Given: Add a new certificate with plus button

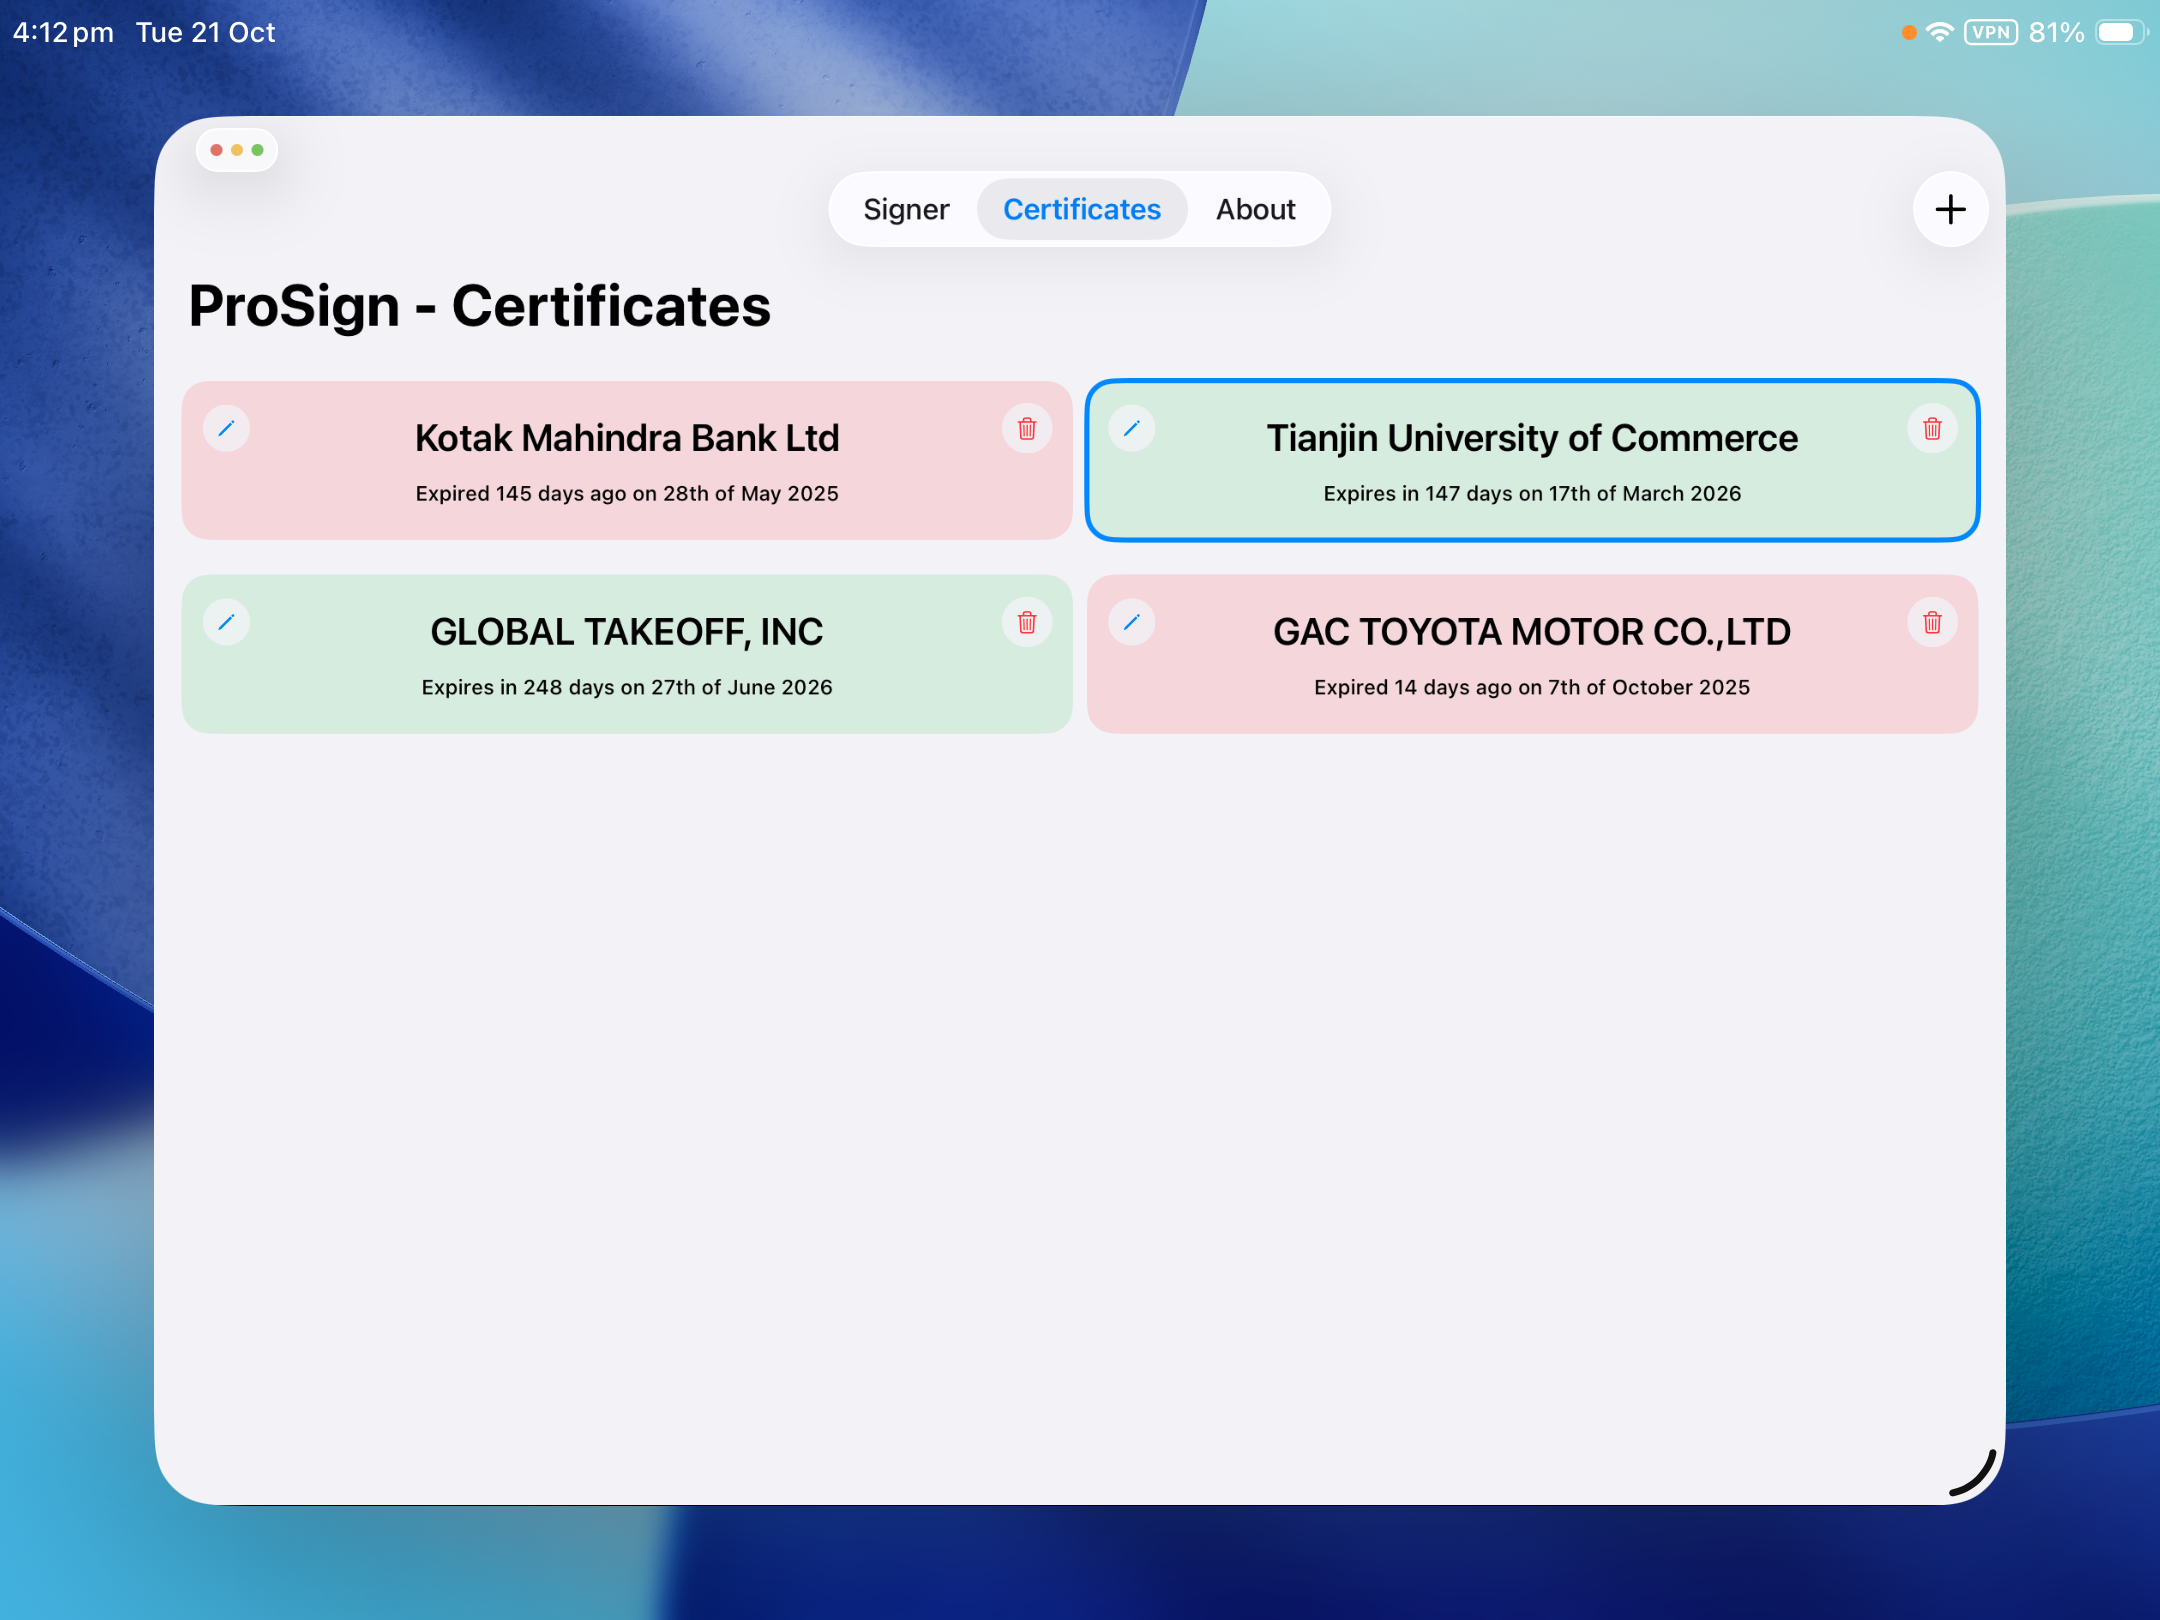Looking at the screenshot, I should coord(1950,209).
